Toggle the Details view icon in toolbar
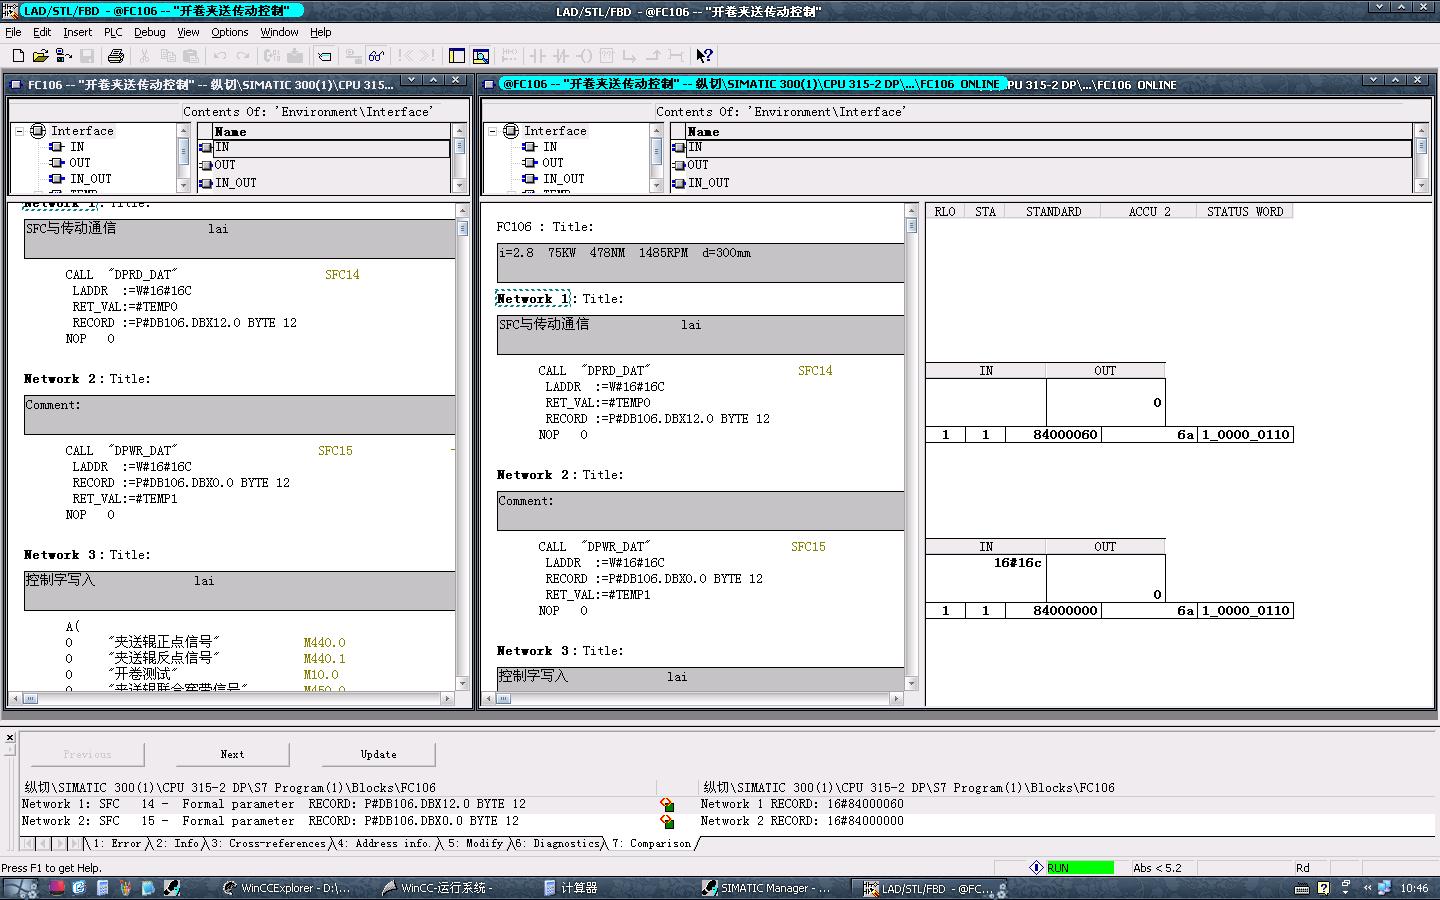The height and width of the screenshot is (900, 1440). click(481, 56)
